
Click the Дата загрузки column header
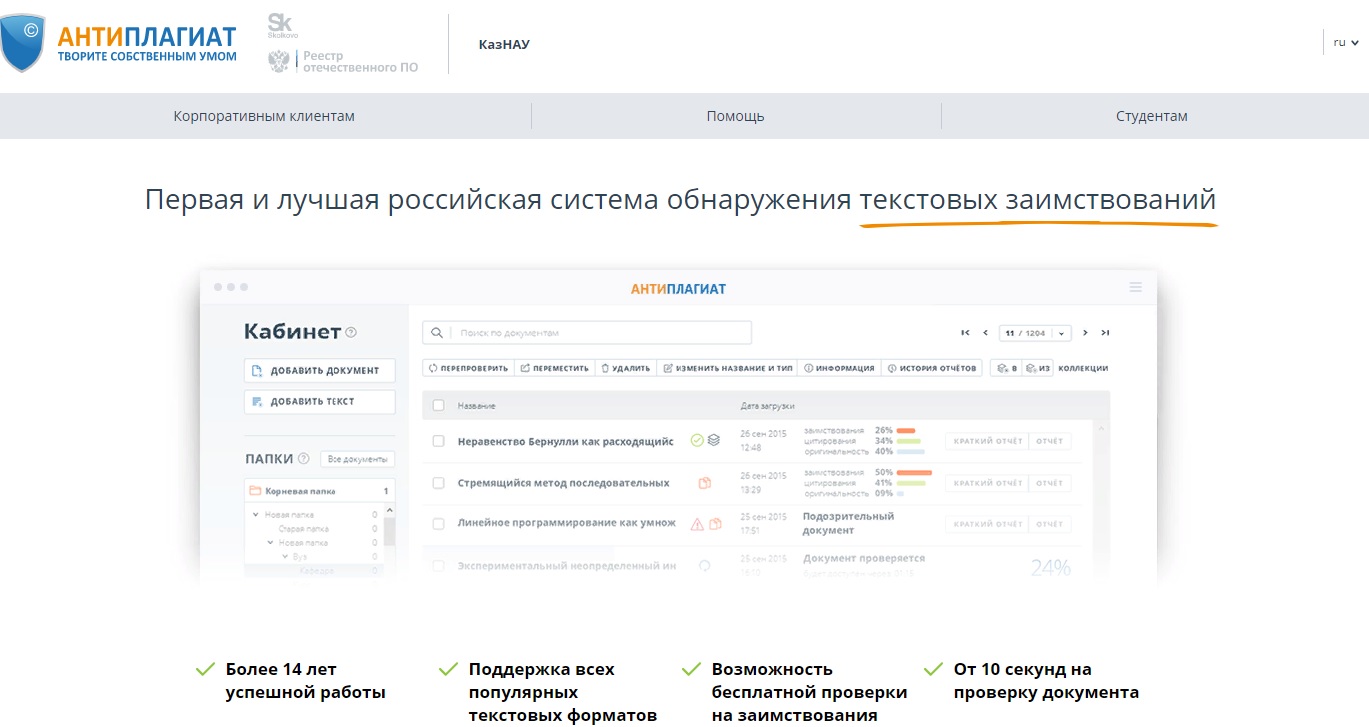(x=767, y=406)
